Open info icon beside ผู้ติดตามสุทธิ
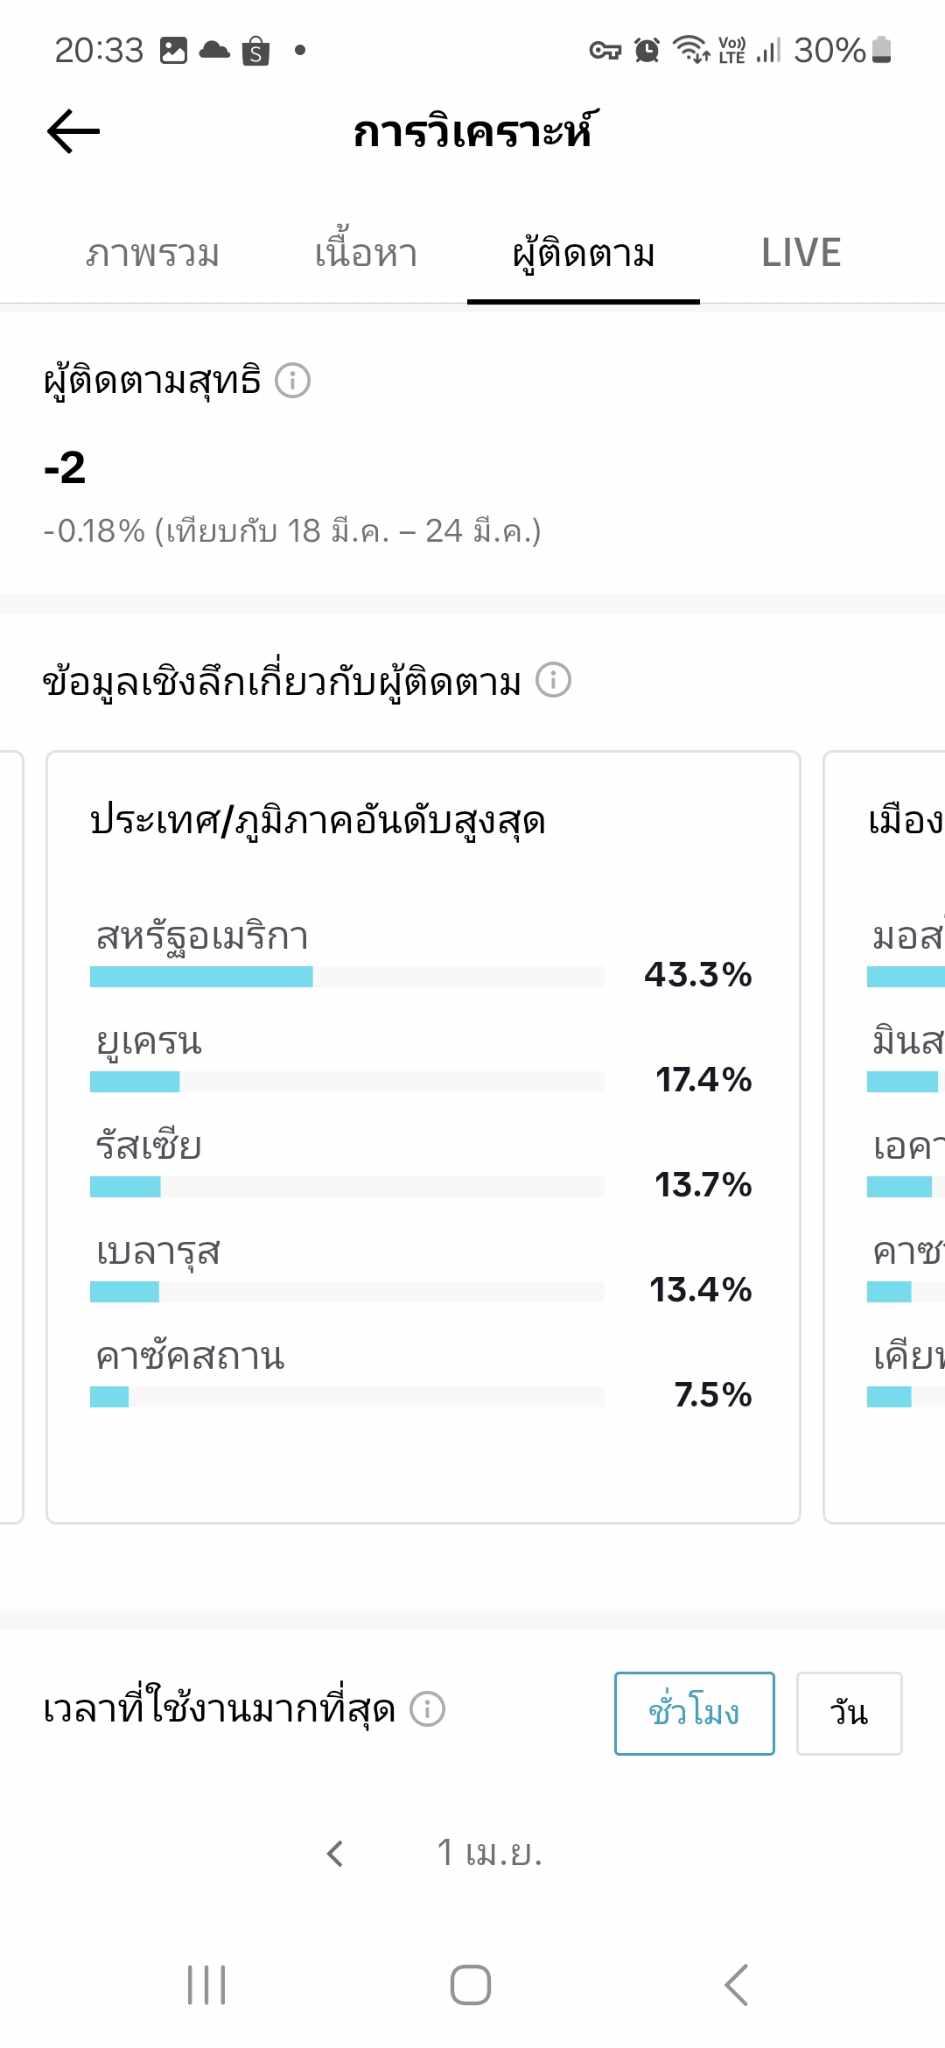945x2048 pixels. [x=293, y=381]
